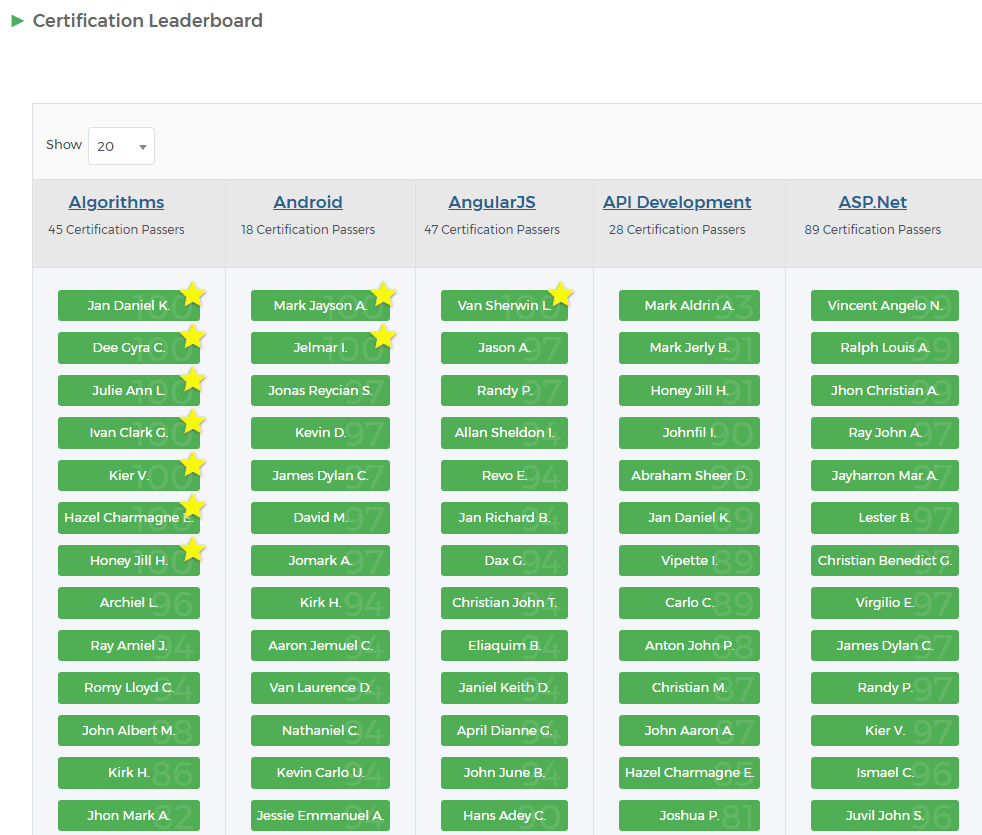Click the star beside Jelmar I.

pyautogui.click(x=383, y=336)
